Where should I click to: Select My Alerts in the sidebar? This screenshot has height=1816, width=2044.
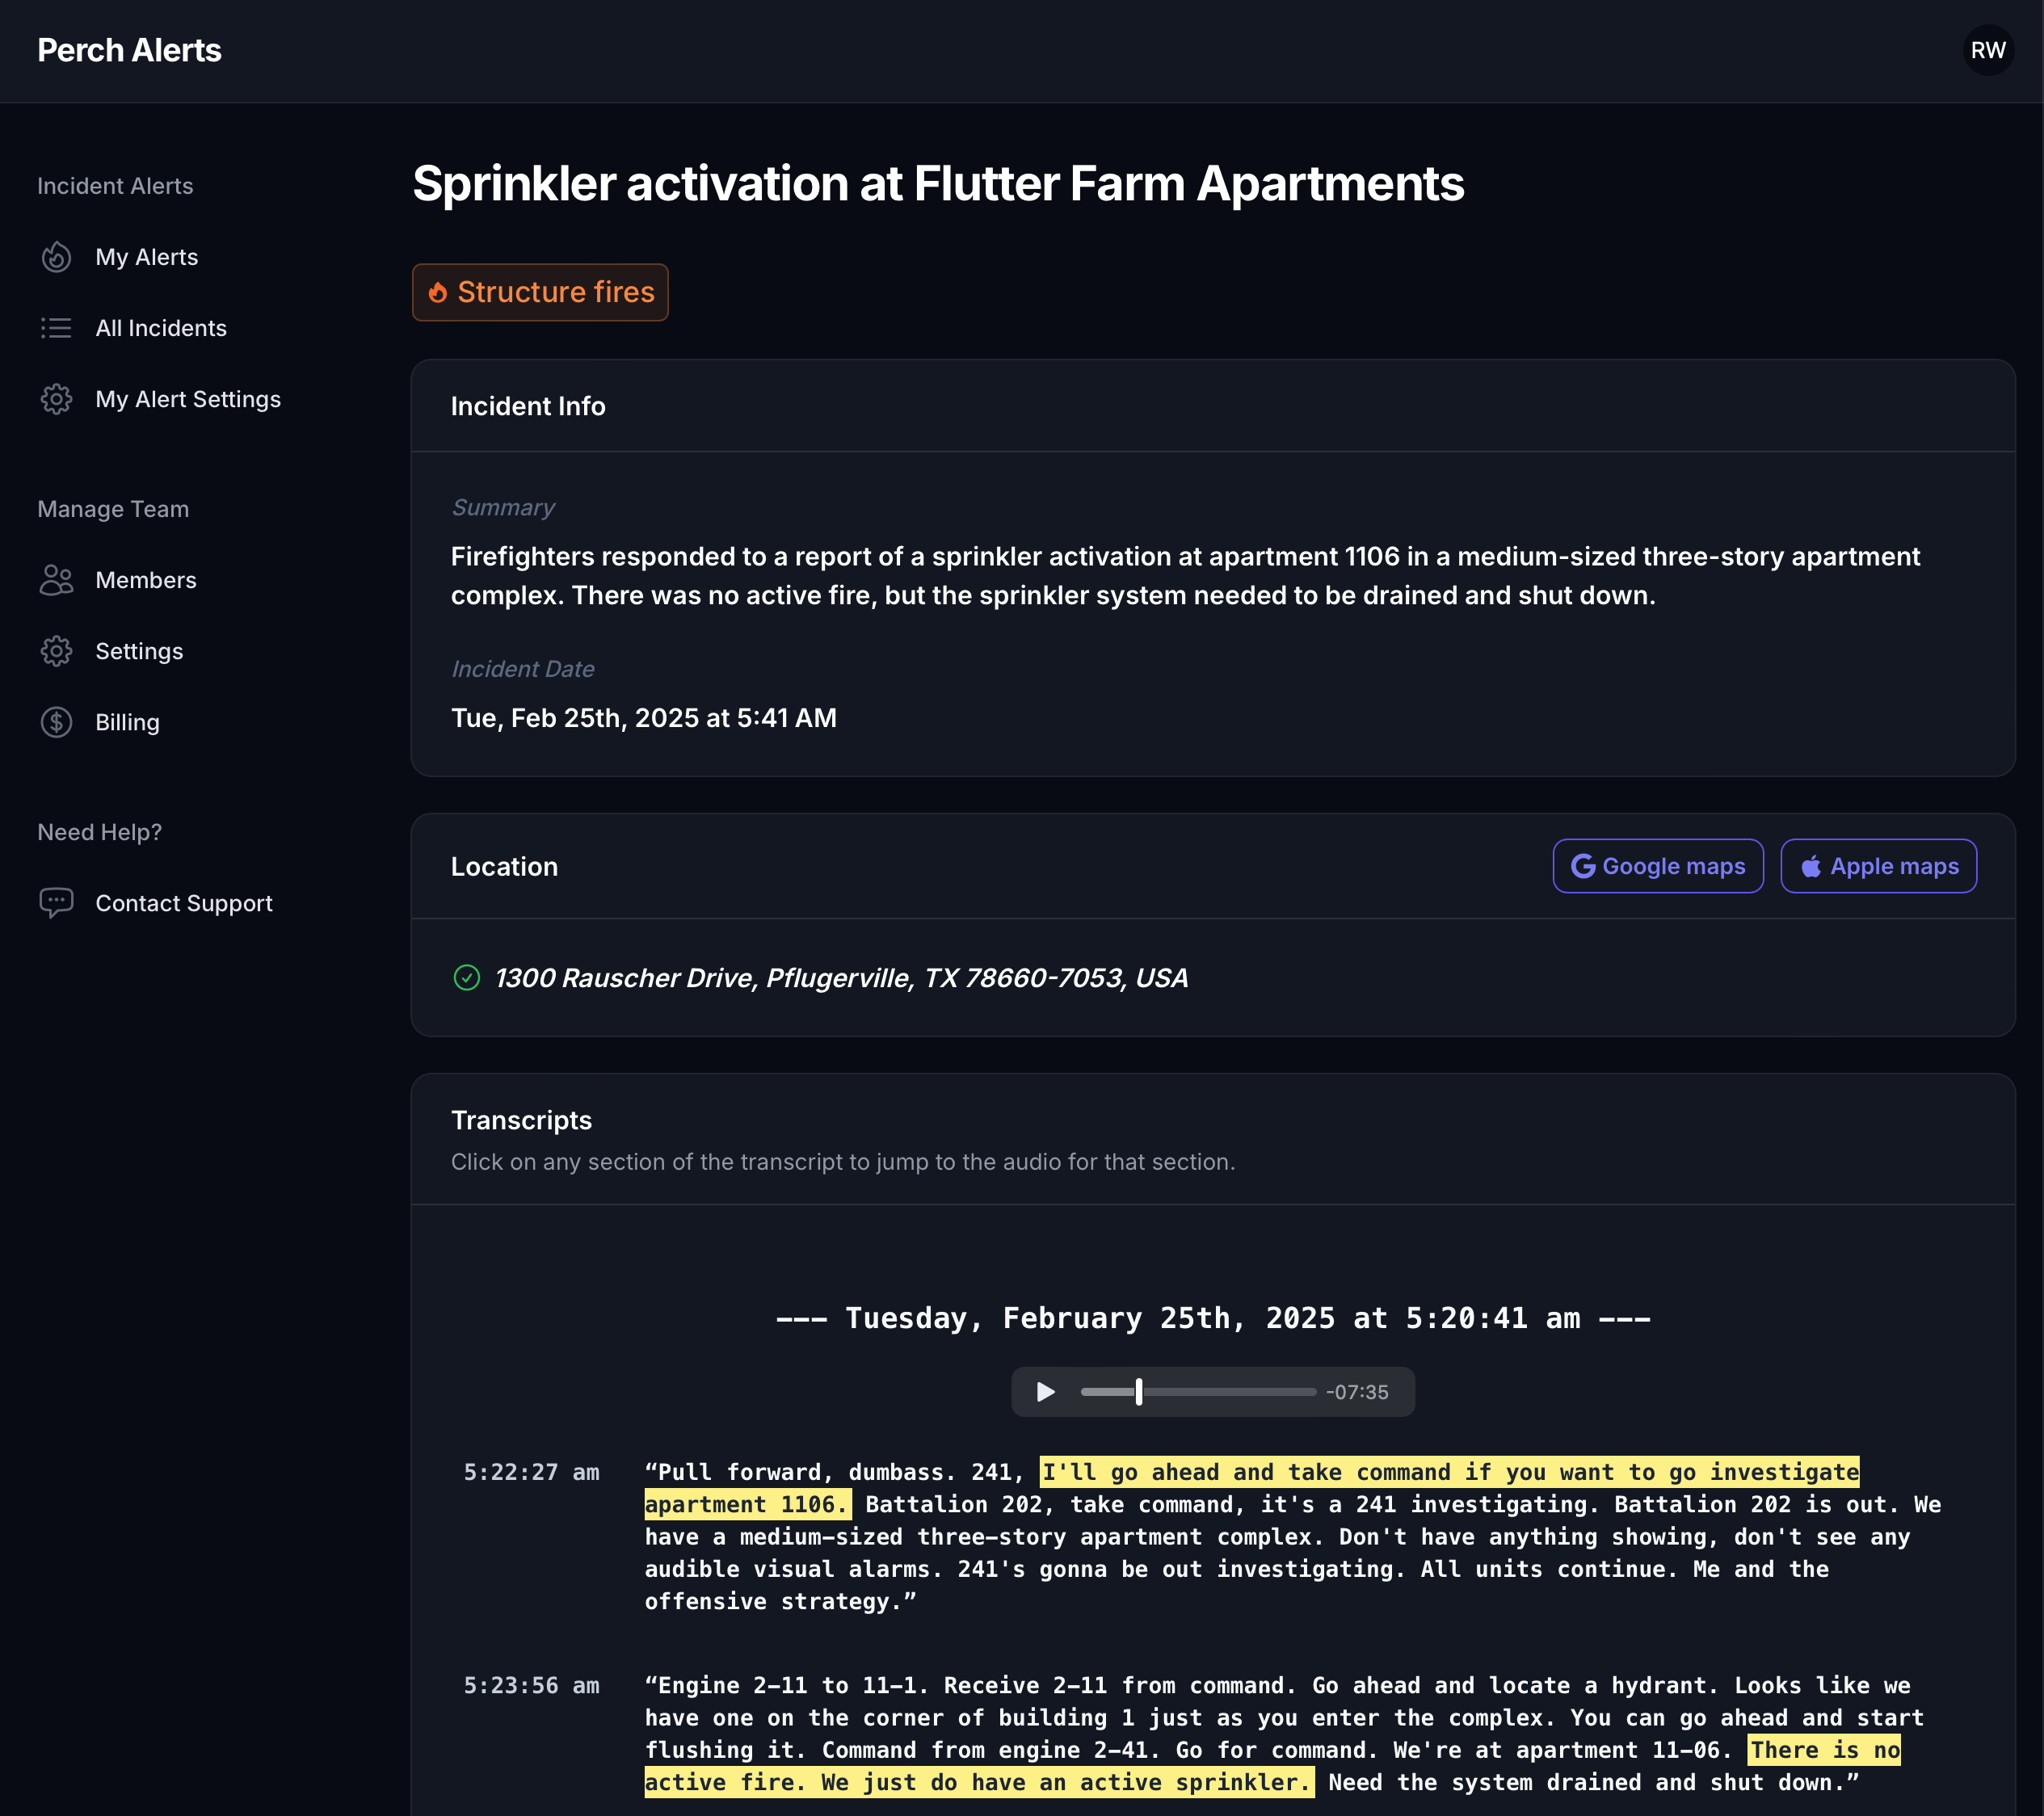(147, 257)
